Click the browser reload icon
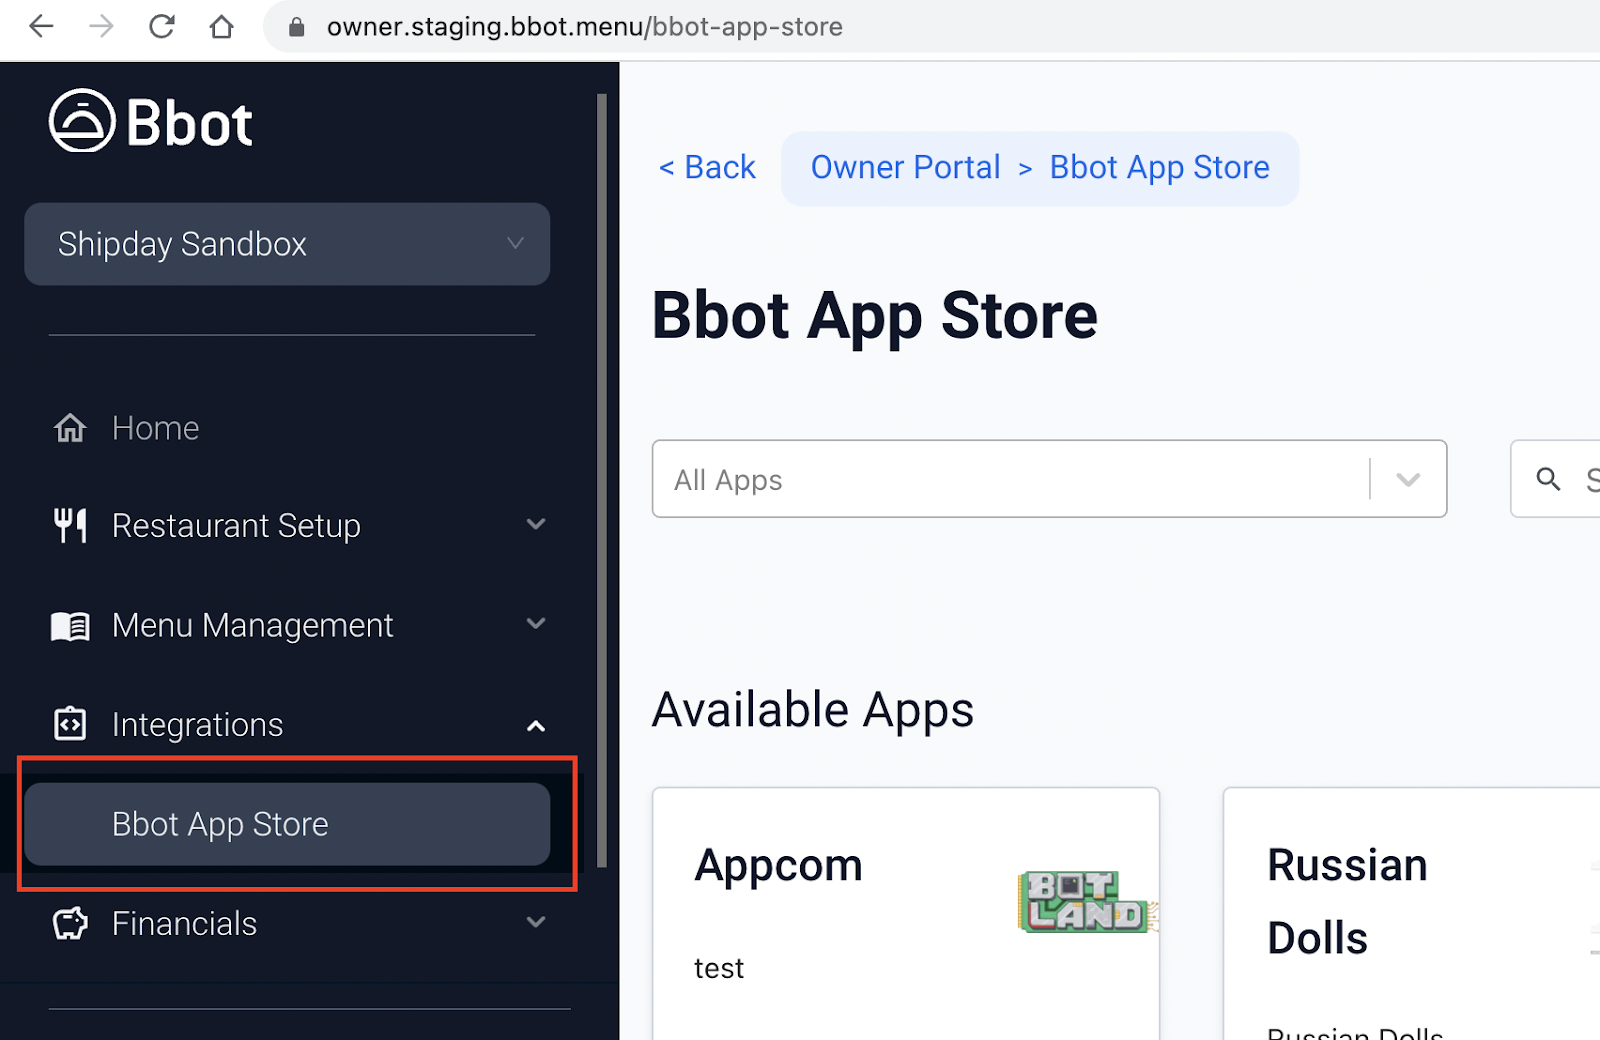This screenshot has height=1040, width=1600. [162, 26]
